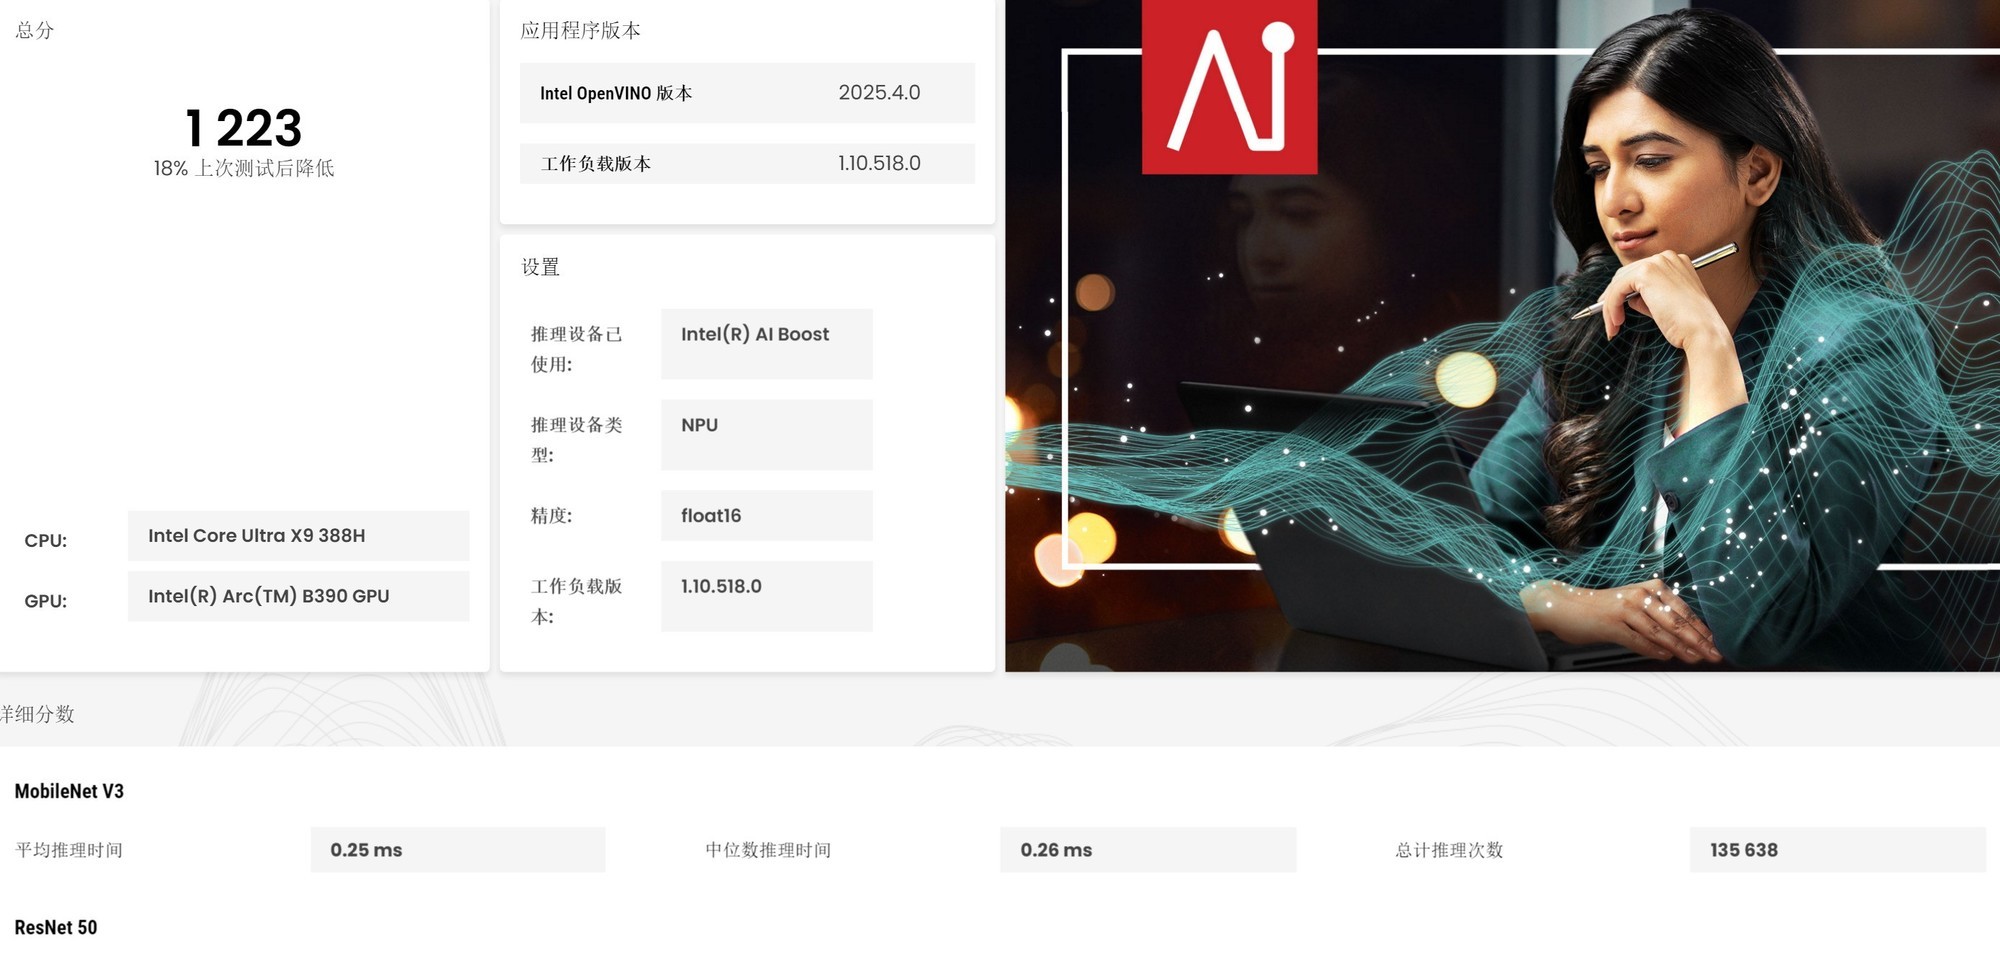Click the score value 1 223
The image size is (2000, 957).
point(244,127)
